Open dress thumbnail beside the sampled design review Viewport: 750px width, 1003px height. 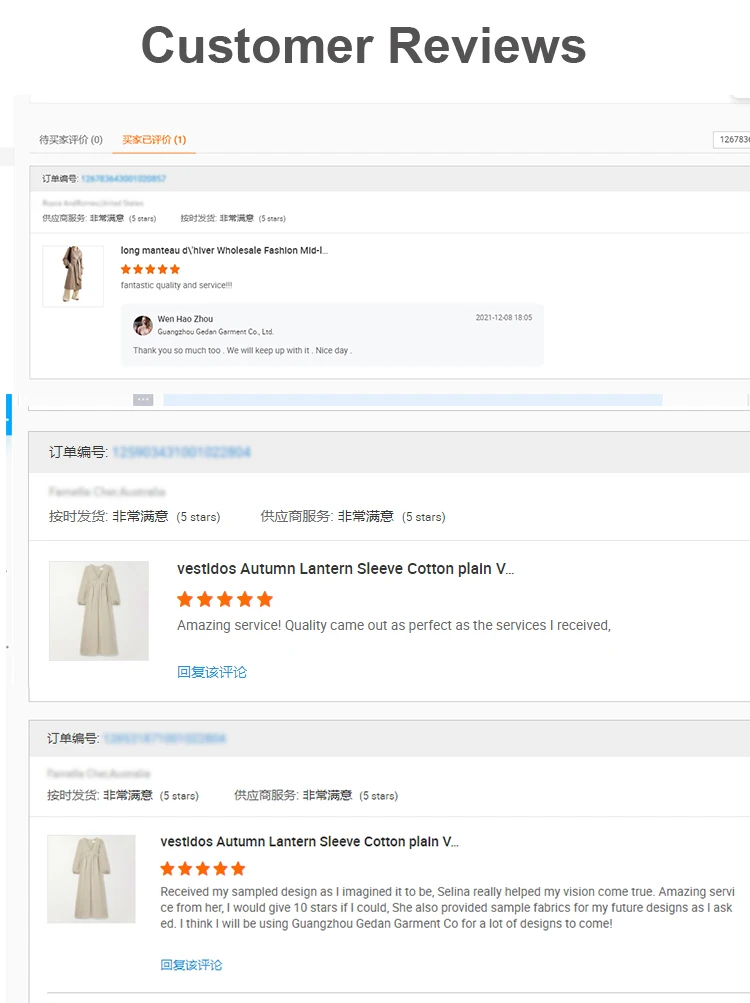91,879
